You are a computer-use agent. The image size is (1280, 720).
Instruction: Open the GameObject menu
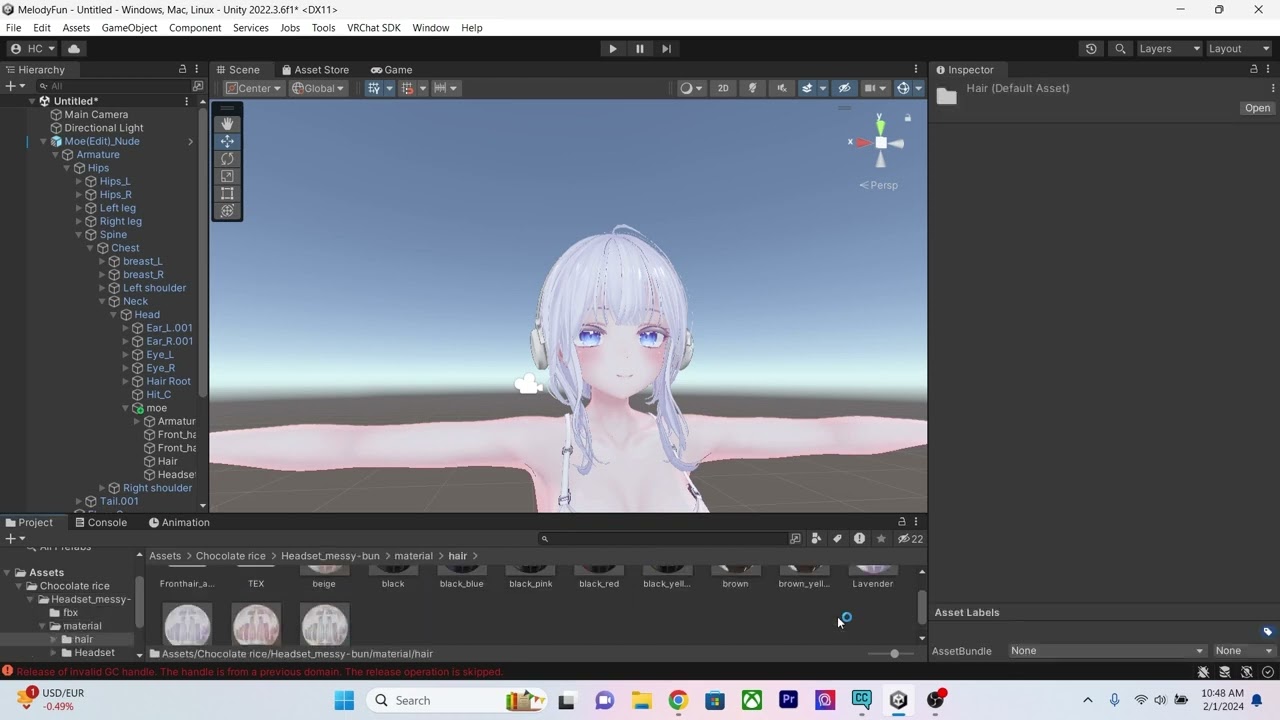coord(130,28)
